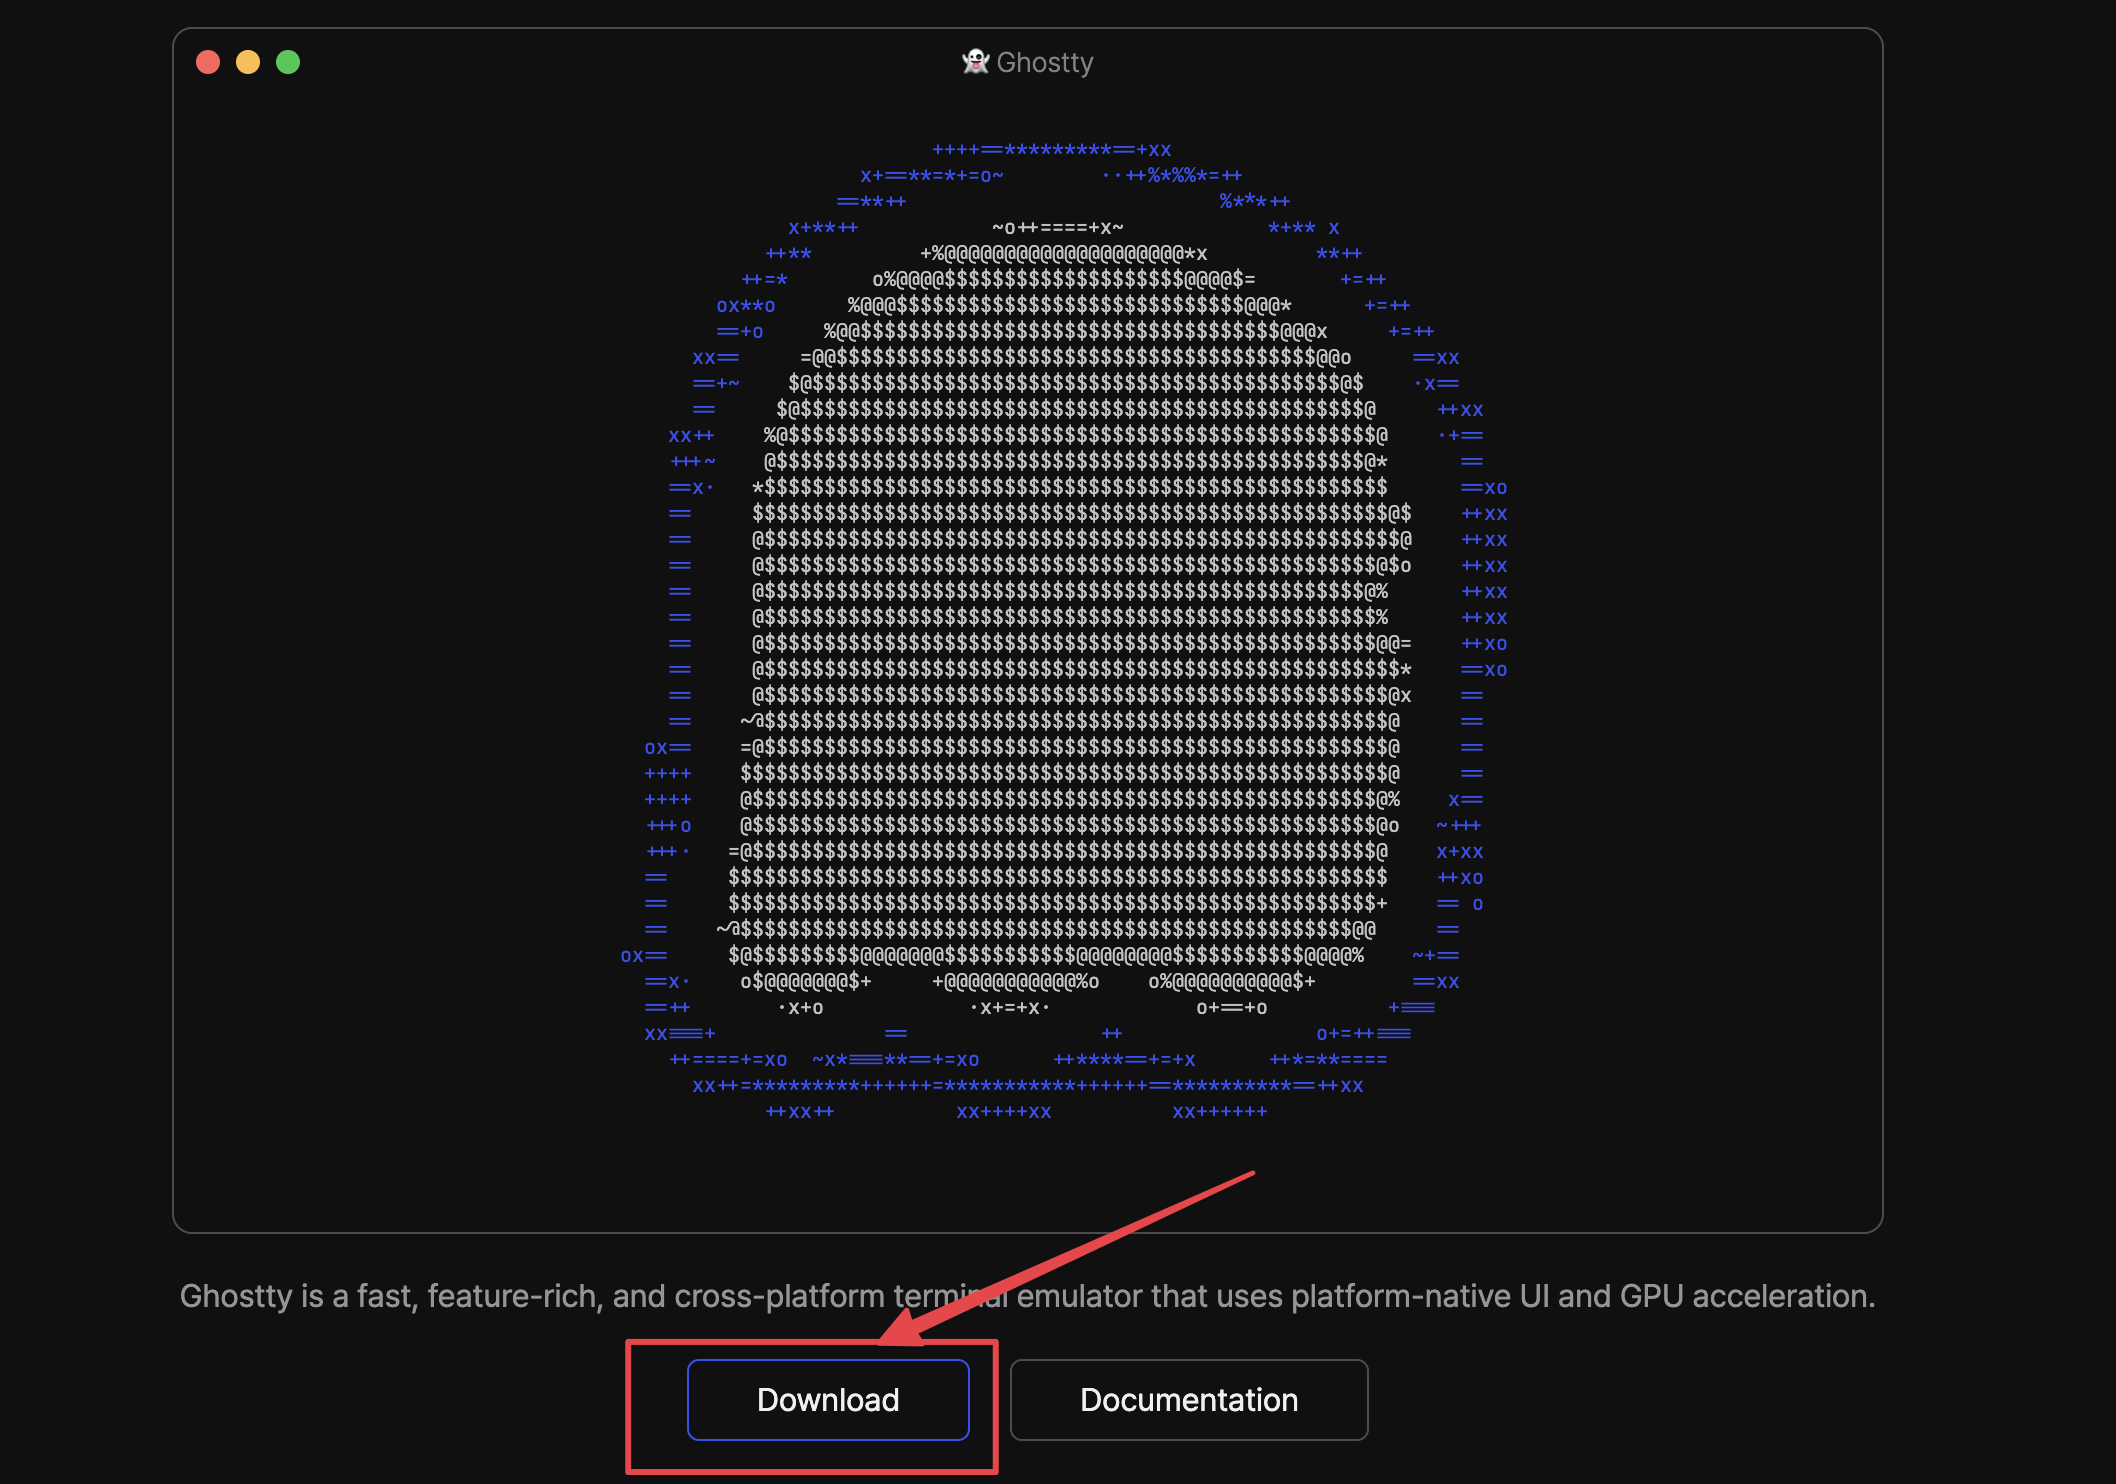Click 'cross-platform' in the description text
2116x1484 pixels.
pyautogui.click(x=780, y=1296)
